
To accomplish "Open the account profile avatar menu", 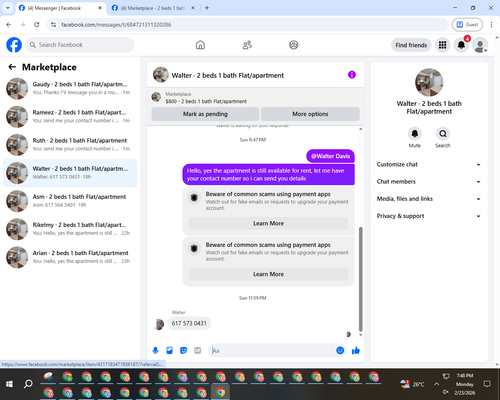I will pos(480,45).
